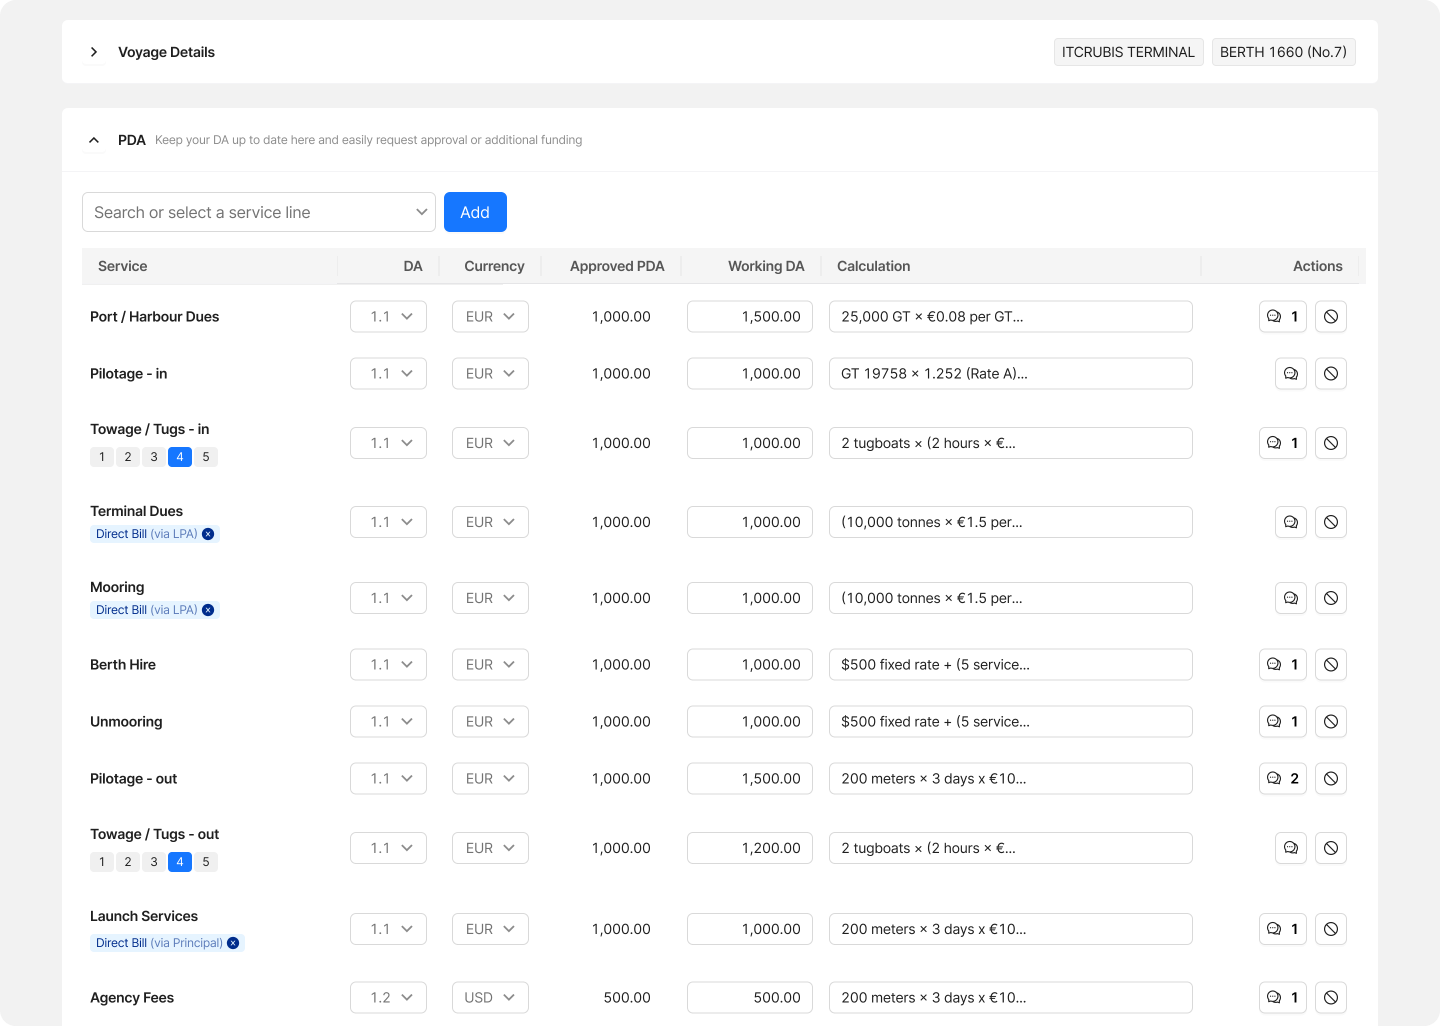Cancel the Pilotage - out line

[x=1331, y=779]
